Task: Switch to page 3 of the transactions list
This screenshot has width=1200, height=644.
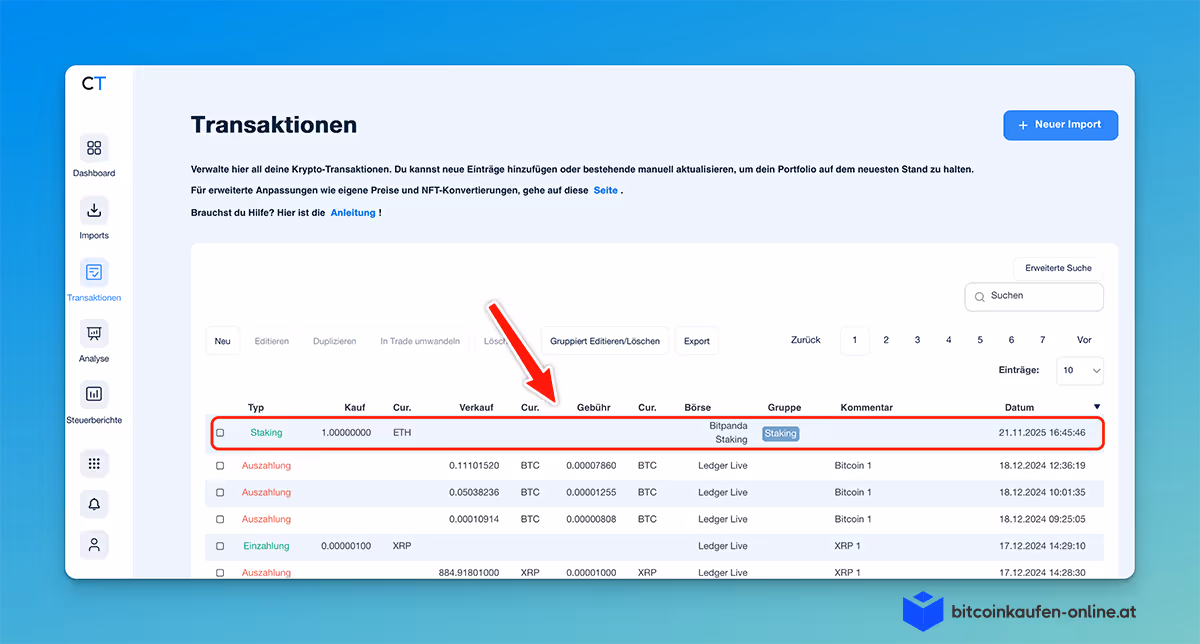Action: coord(917,339)
